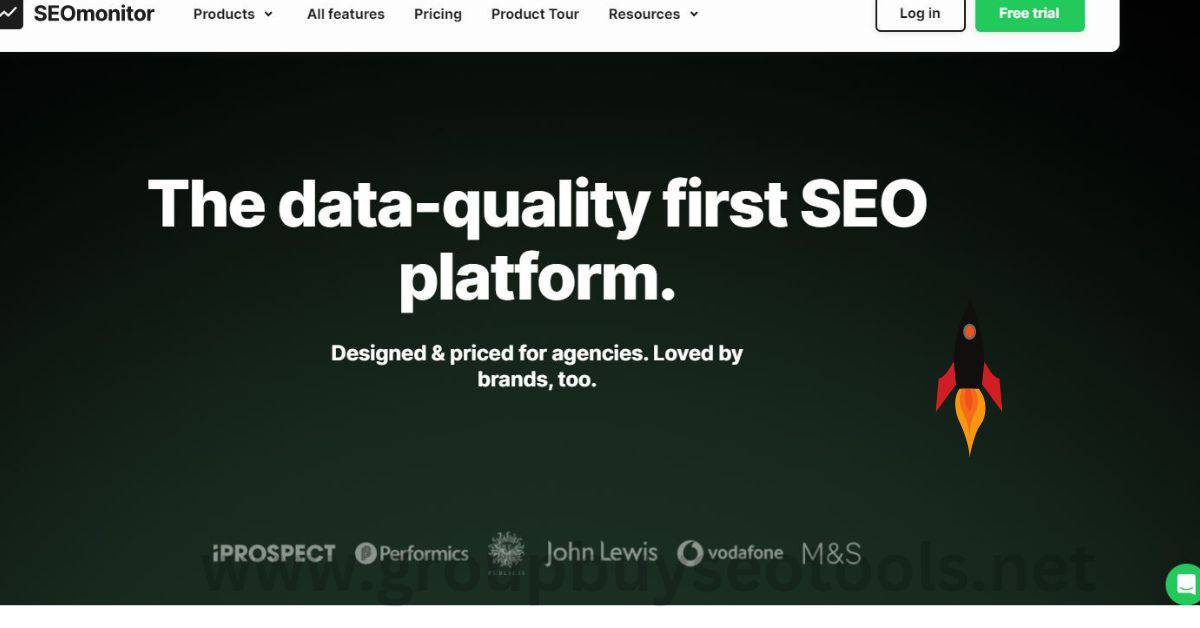Click the Performics brand logo
Image resolution: width=1200 pixels, height=628 pixels.
coord(411,553)
